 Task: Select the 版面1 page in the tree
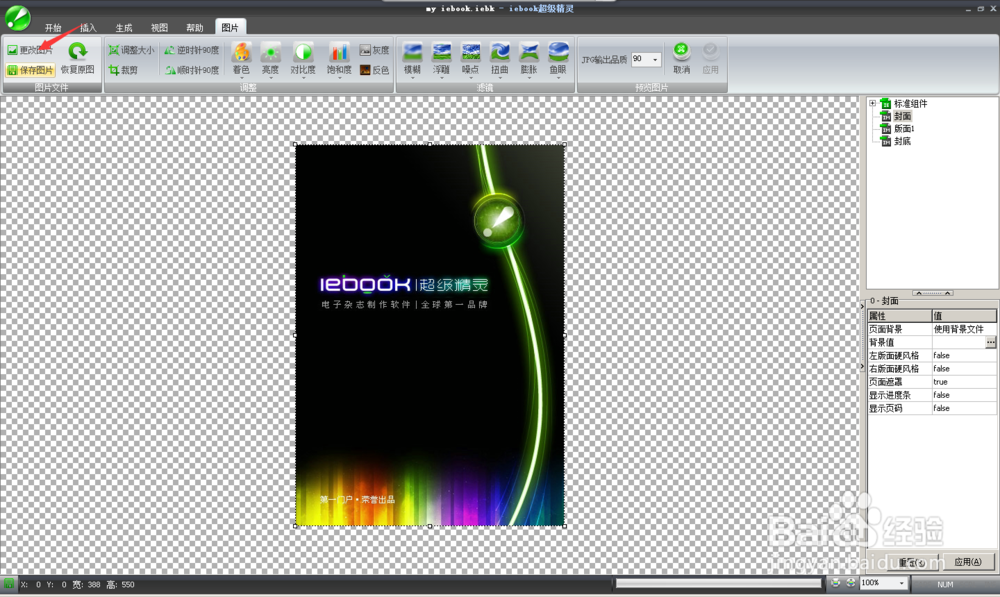pos(904,128)
